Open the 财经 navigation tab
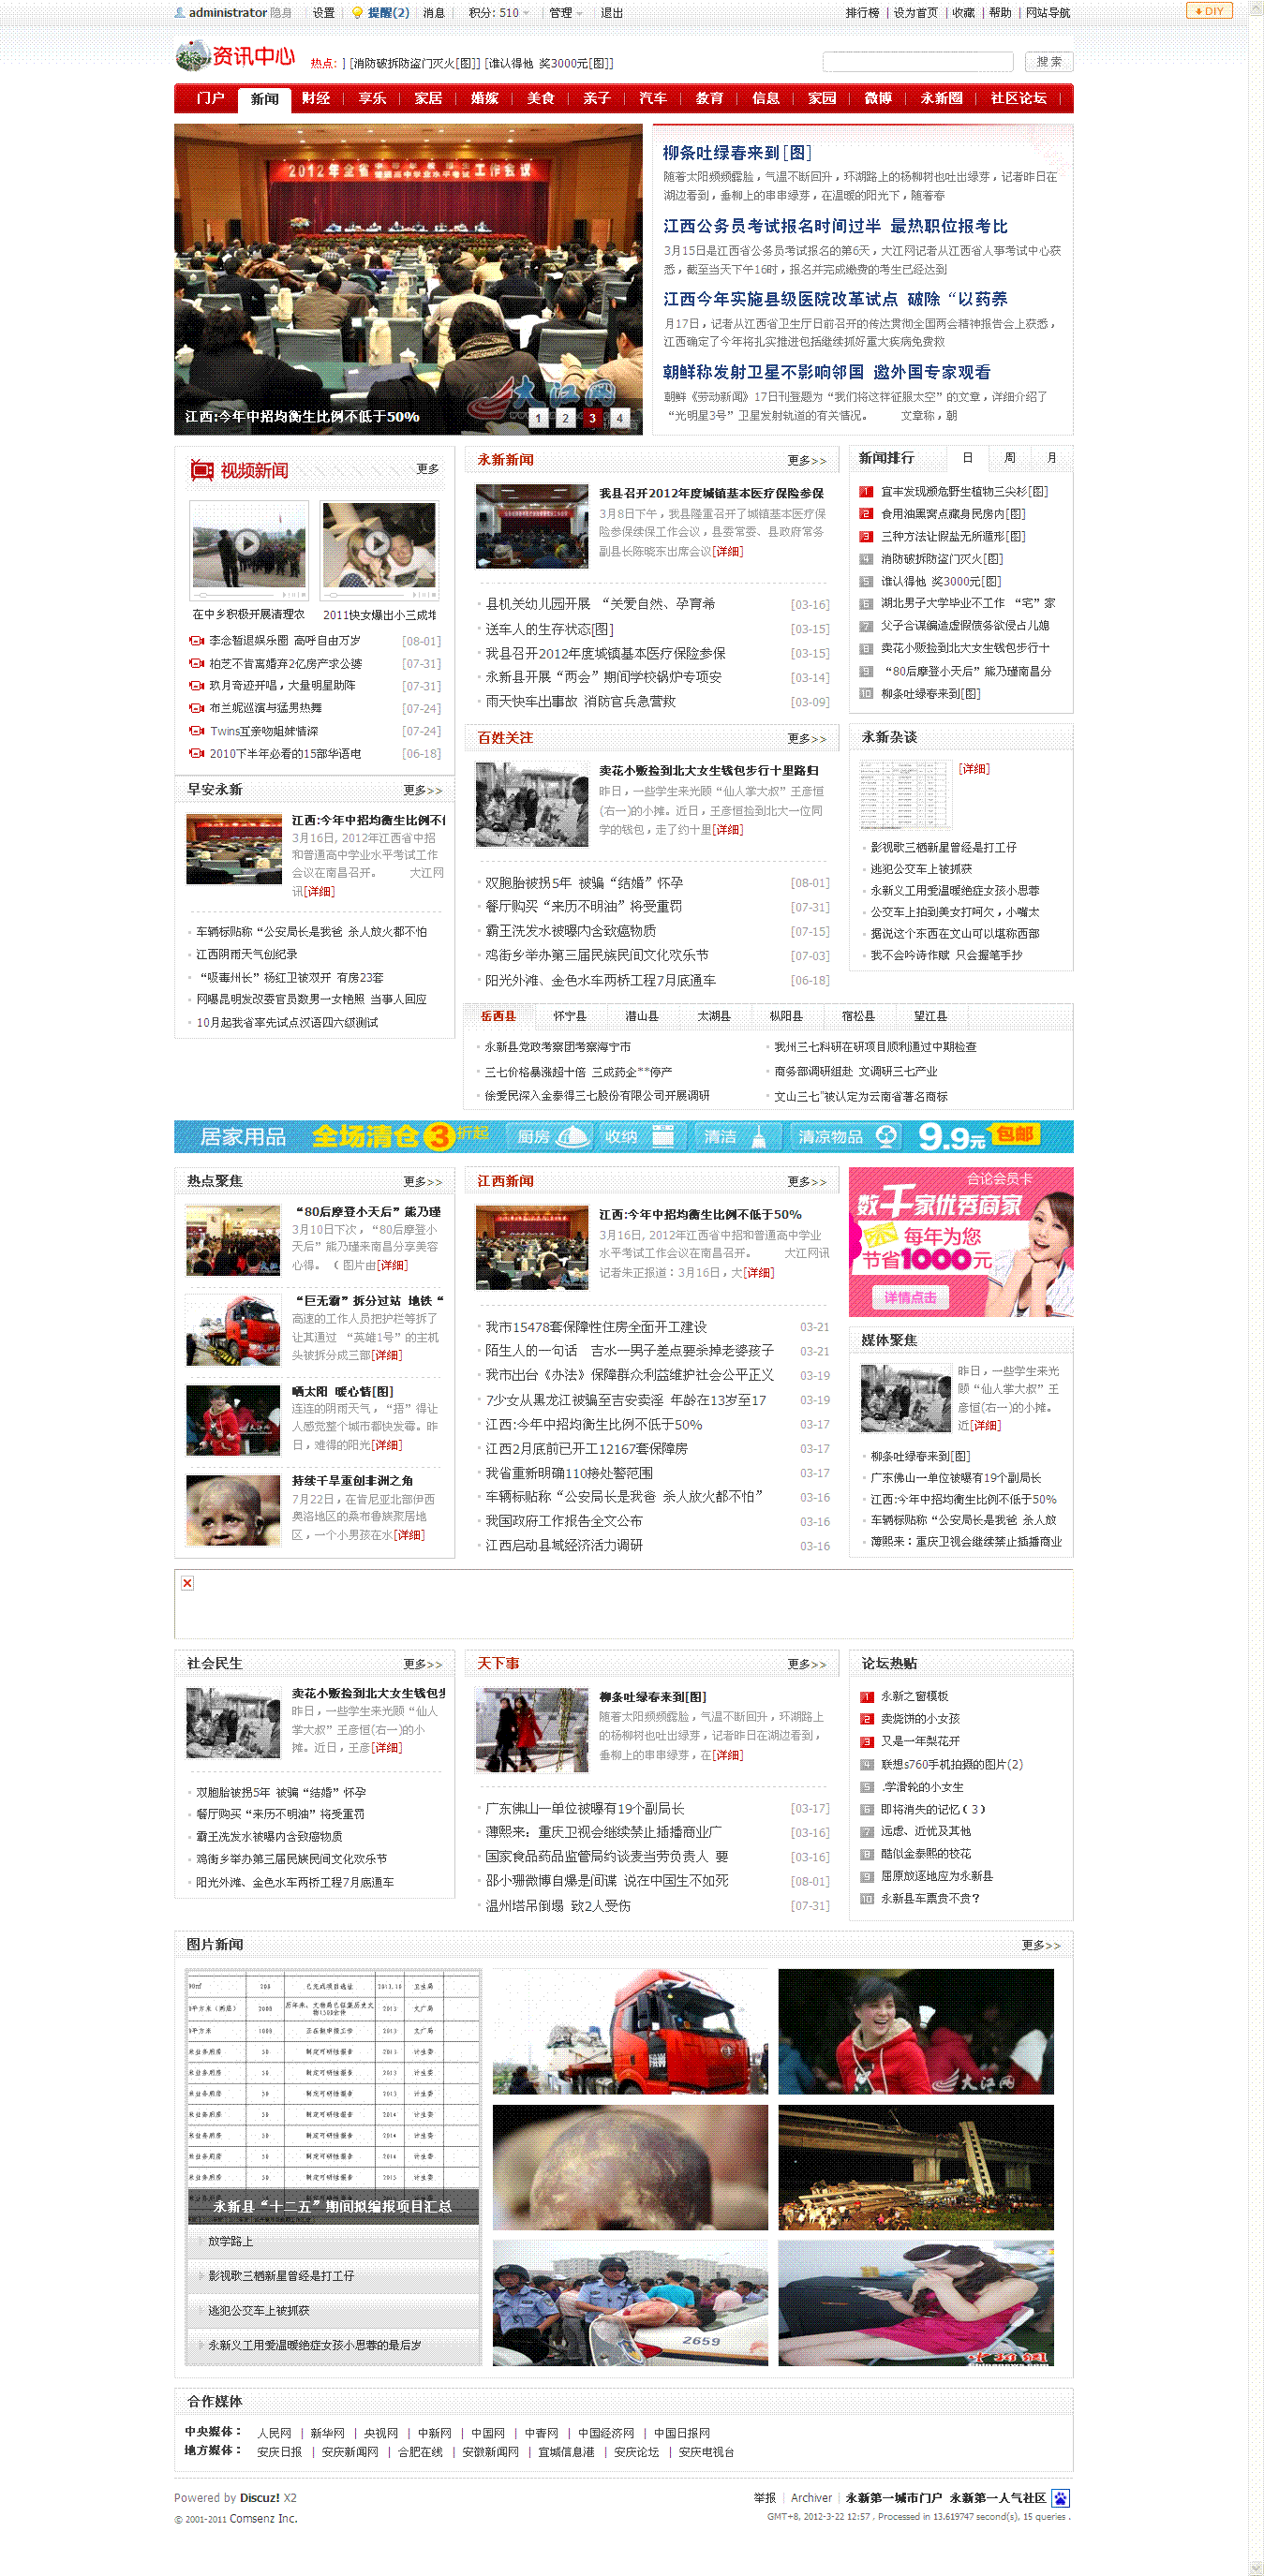 [x=316, y=98]
